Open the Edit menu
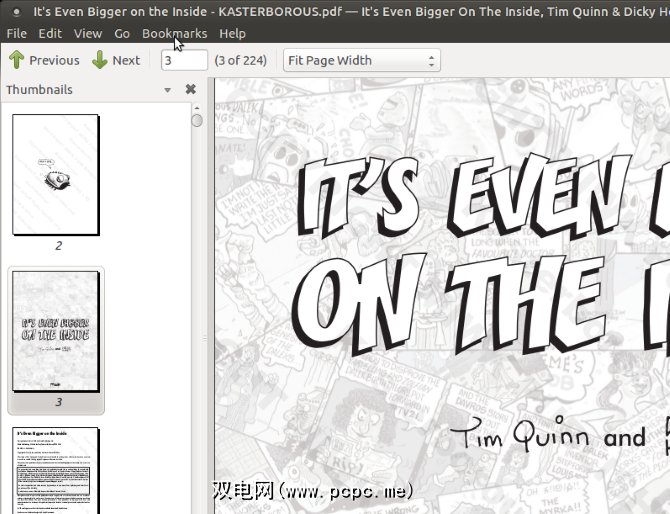 click(x=50, y=33)
